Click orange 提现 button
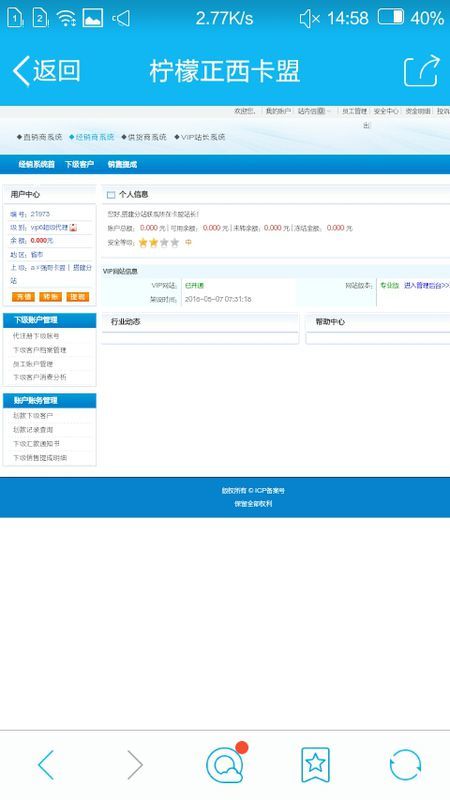 click(78, 296)
